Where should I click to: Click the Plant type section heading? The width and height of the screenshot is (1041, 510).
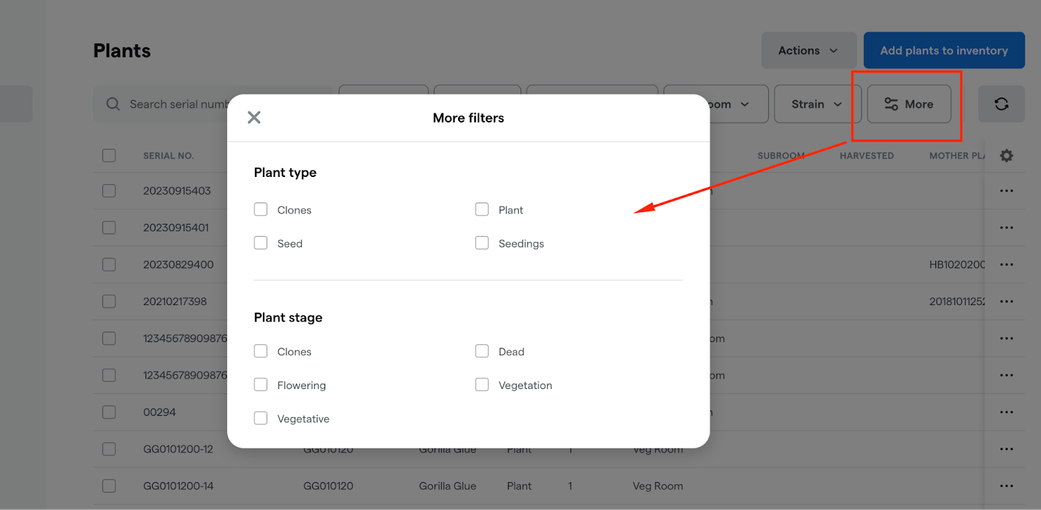click(x=285, y=173)
